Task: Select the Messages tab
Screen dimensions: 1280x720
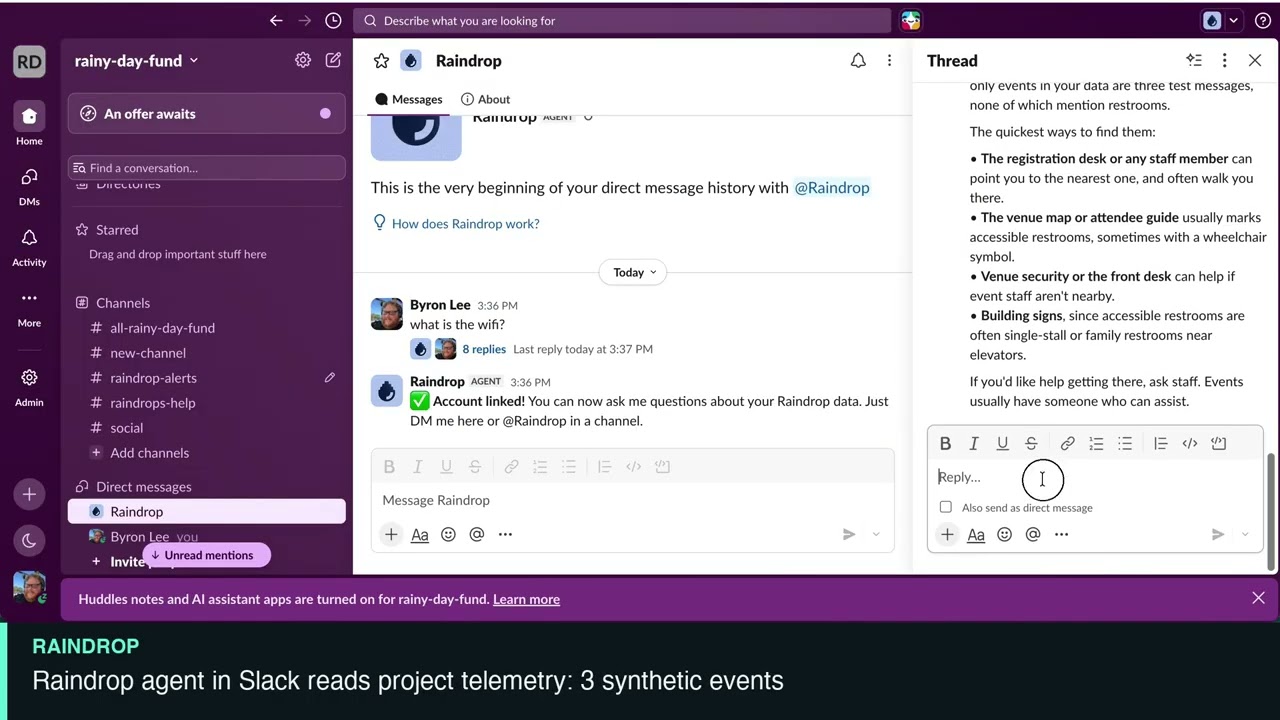Action: point(409,99)
